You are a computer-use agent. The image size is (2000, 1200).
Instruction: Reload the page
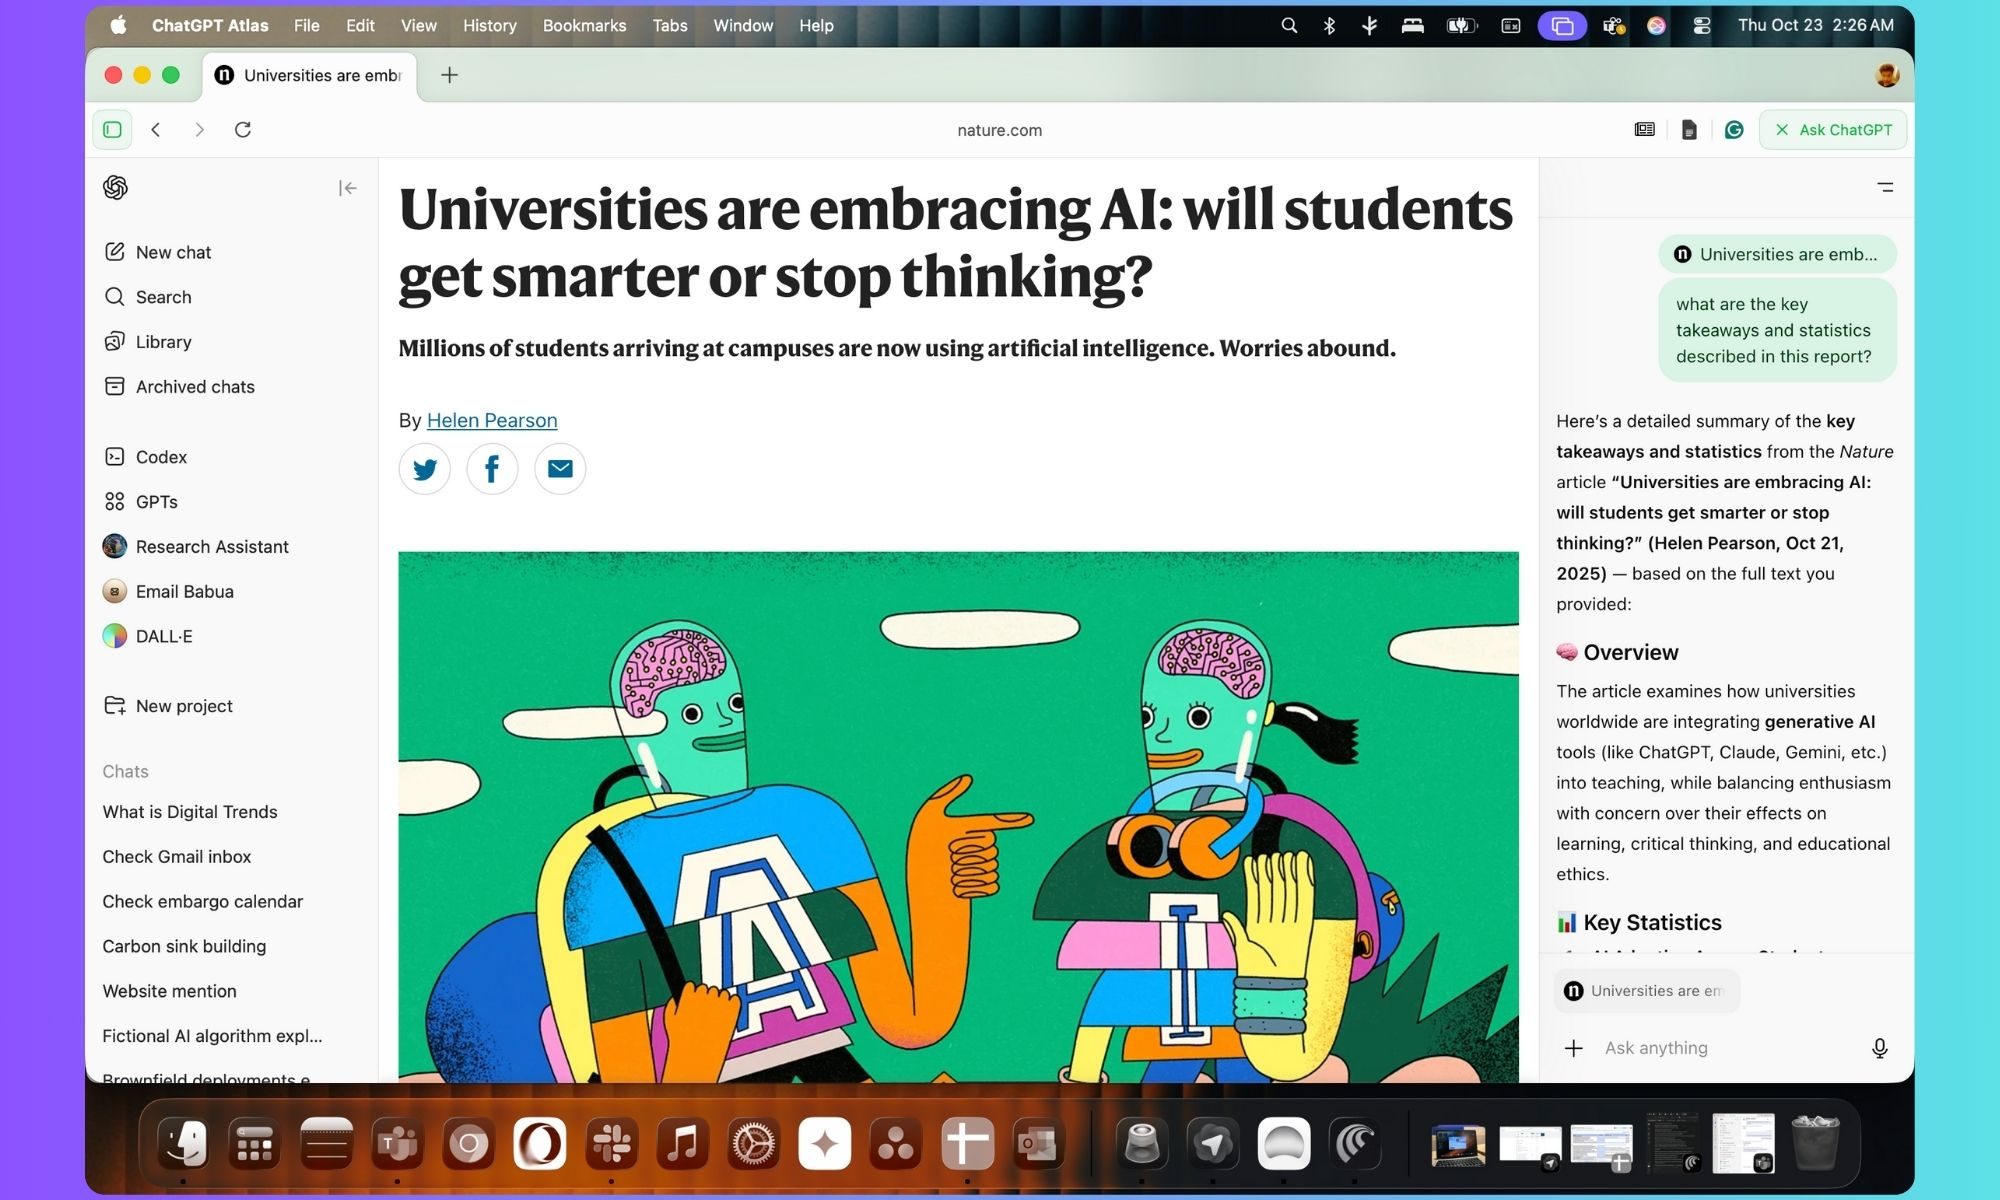click(243, 130)
